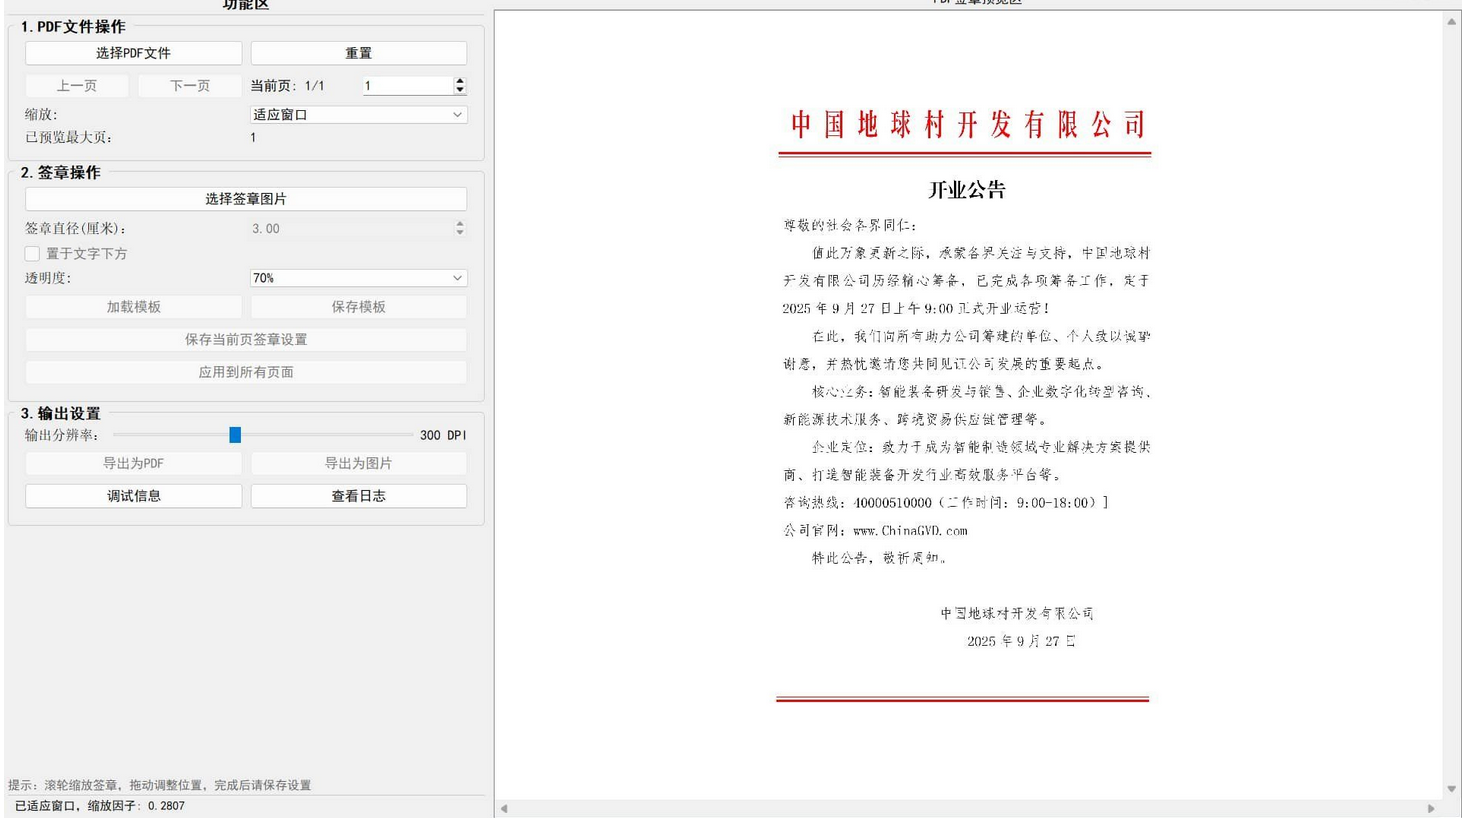This screenshot has width=1470, height=818.
Task: Click the 特此公告 closing line
Action: 879,558
